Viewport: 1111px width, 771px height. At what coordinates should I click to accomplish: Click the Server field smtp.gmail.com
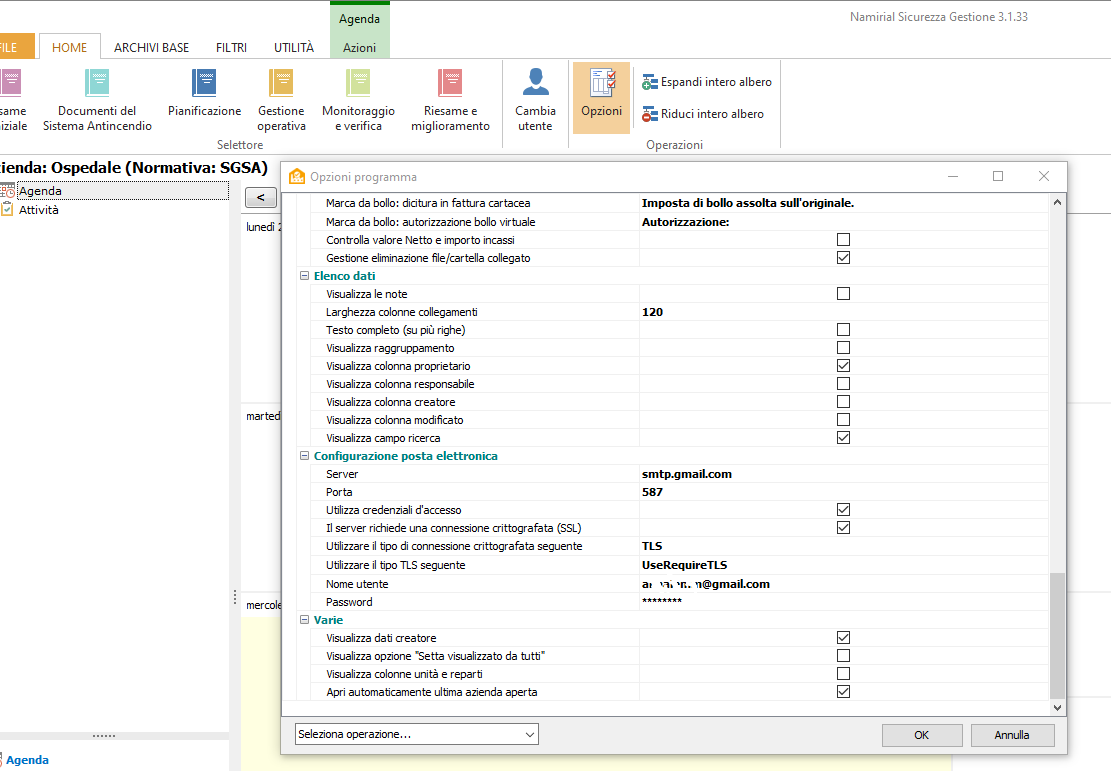pos(843,474)
